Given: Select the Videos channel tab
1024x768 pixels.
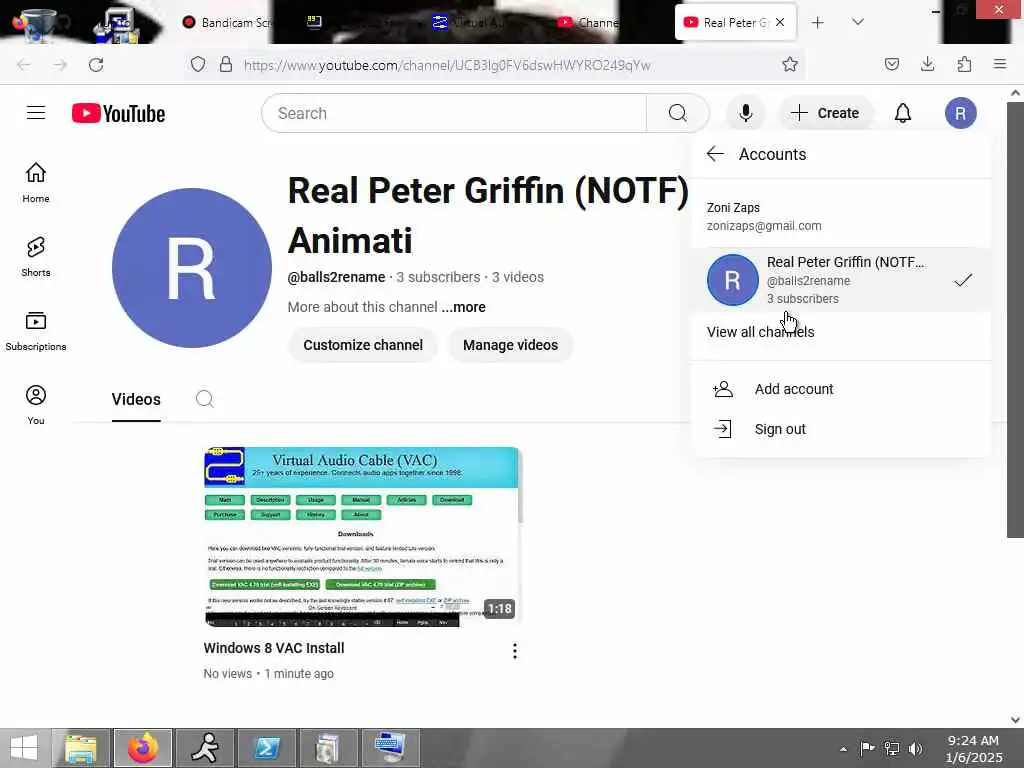Looking at the screenshot, I should [136, 399].
